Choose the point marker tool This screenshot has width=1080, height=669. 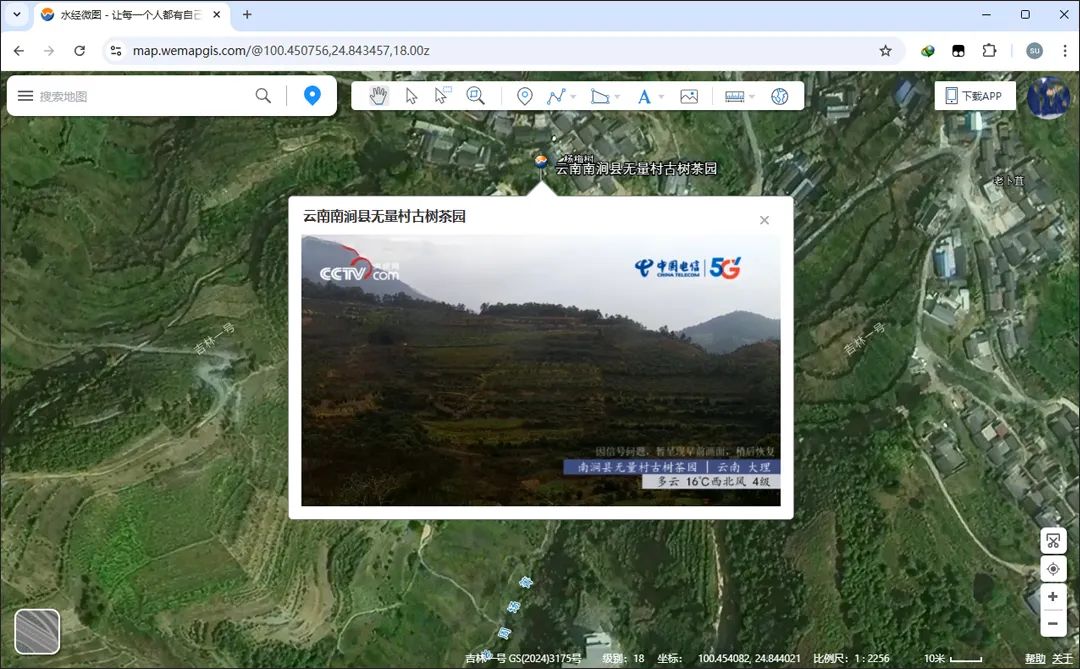click(x=524, y=96)
